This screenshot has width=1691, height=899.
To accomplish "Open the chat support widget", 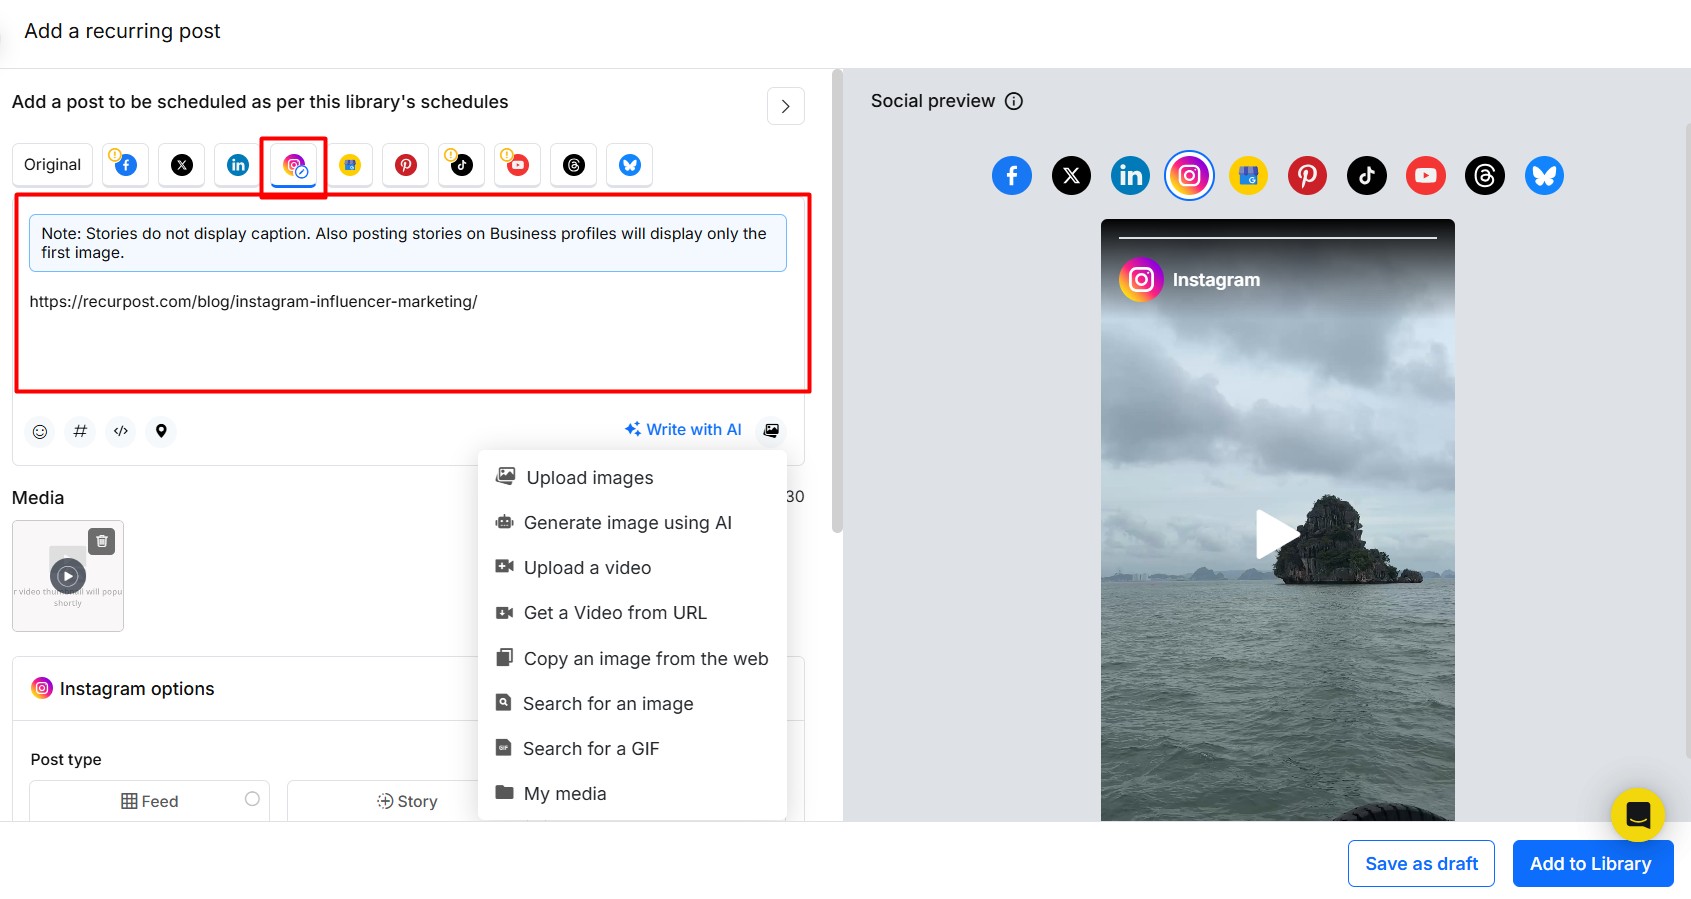I will 1637,815.
